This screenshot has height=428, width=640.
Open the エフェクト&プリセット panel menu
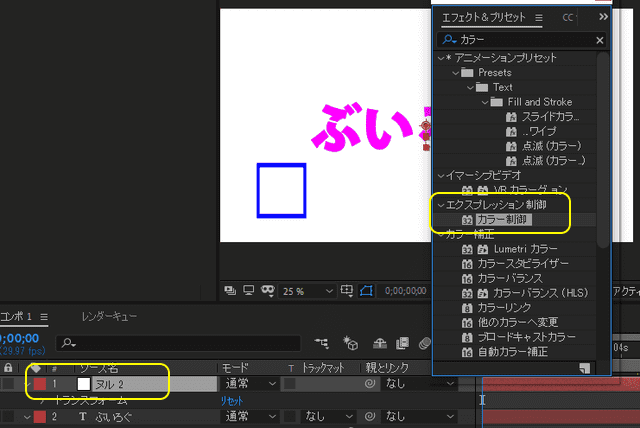[539, 18]
